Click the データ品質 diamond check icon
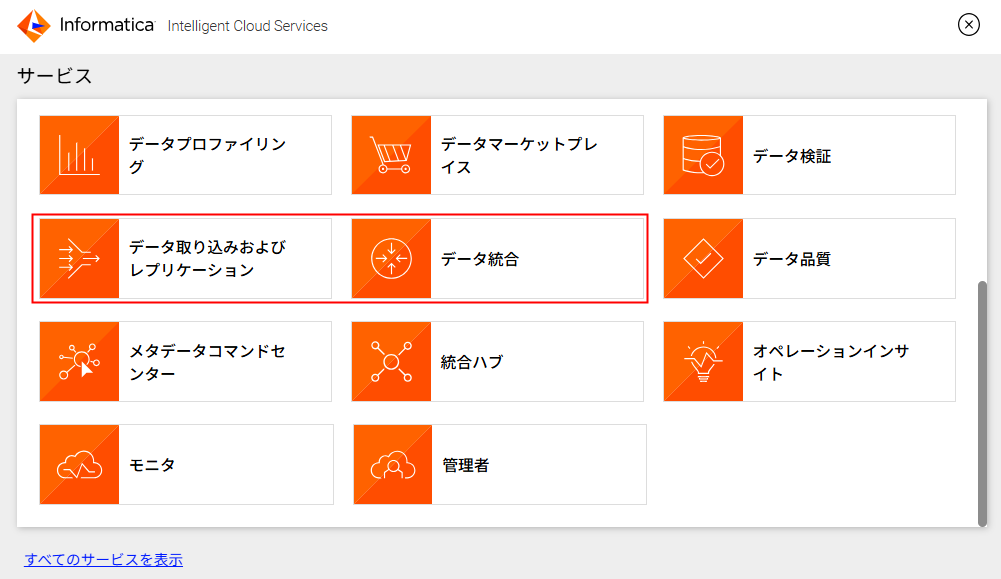Viewport: 1001px width, 579px height. click(x=703, y=259)
